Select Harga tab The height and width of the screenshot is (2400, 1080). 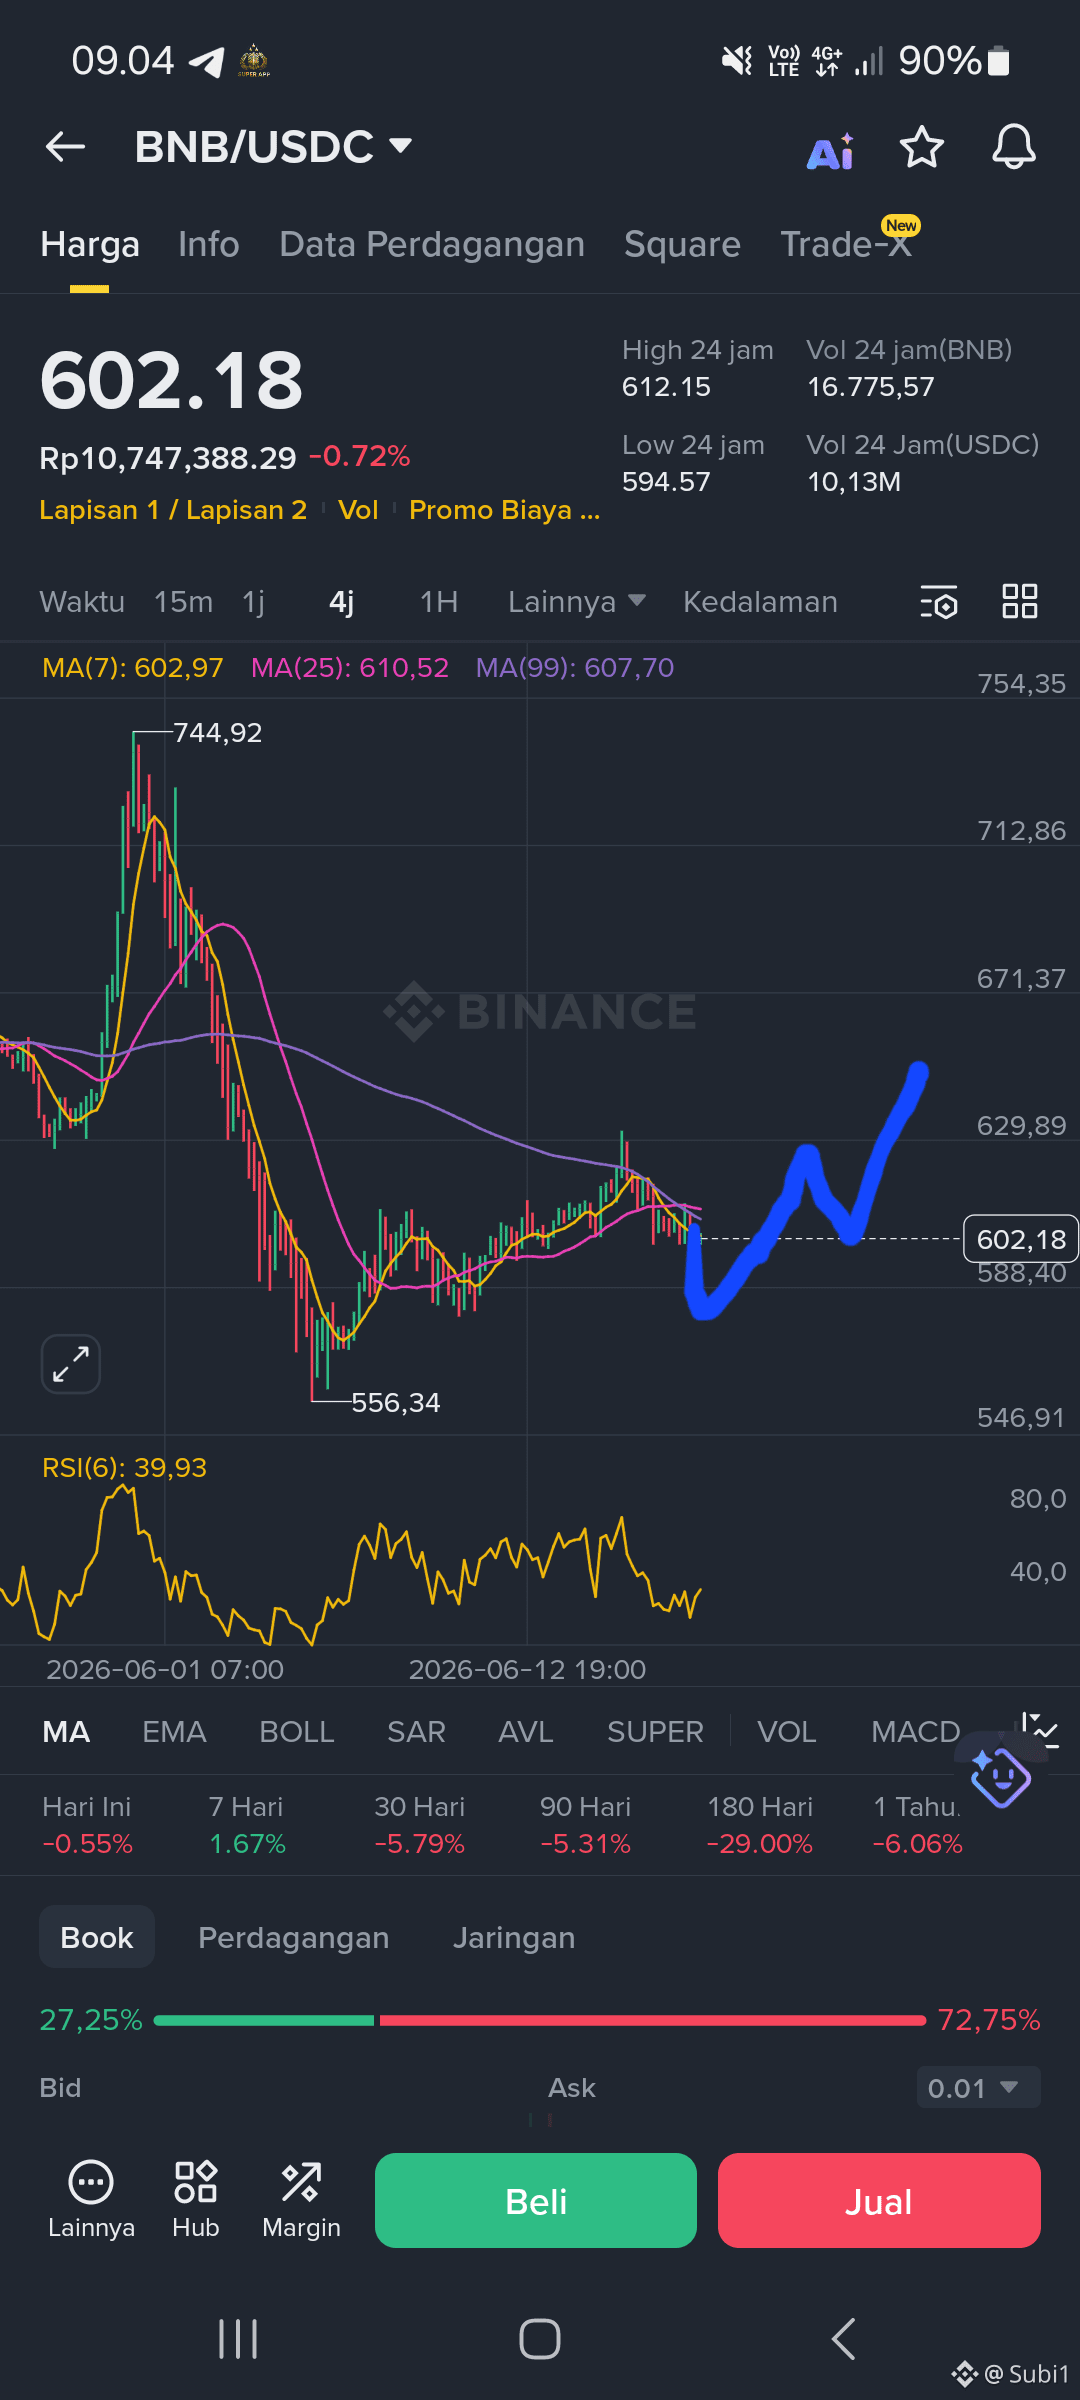click(90, 245)
